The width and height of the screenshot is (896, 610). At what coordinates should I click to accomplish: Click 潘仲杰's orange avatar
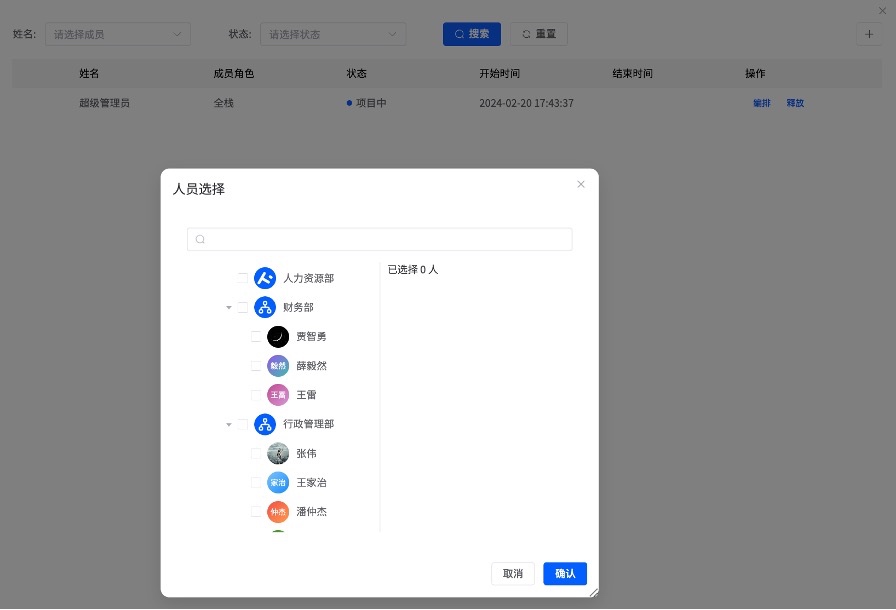coord(278,512)
